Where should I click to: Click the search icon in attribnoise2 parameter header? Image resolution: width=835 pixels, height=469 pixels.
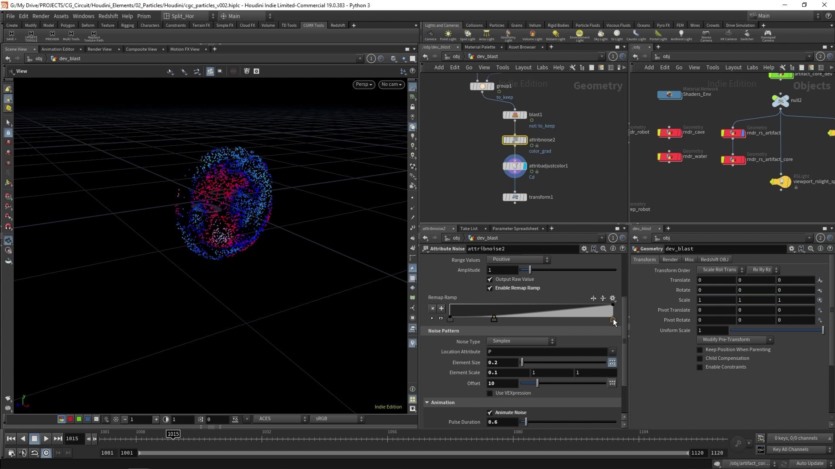coord(603,249)
